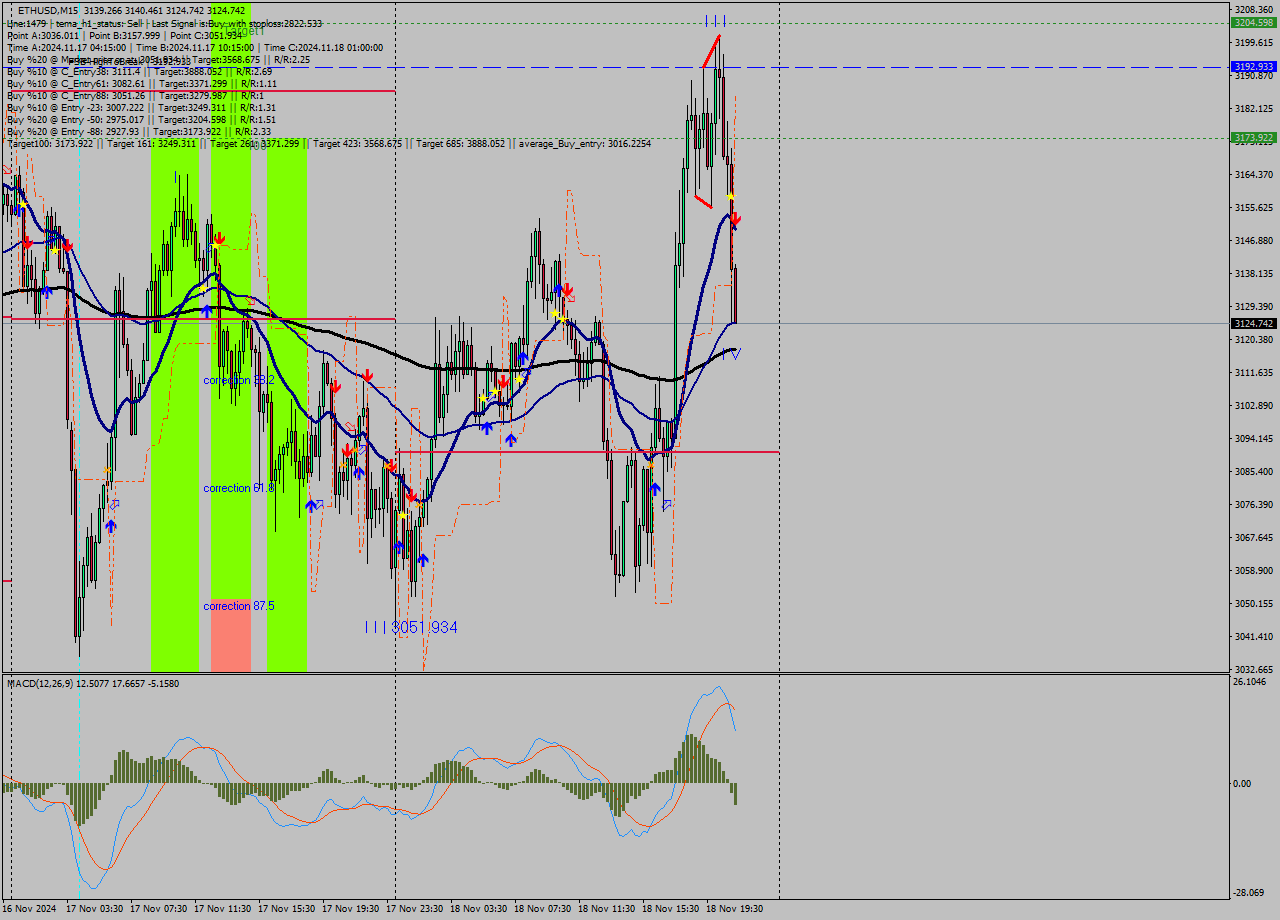Click the '17 Nov 19:30' time label
This screenshot has height=920, width=1280.
click(351, 909)
